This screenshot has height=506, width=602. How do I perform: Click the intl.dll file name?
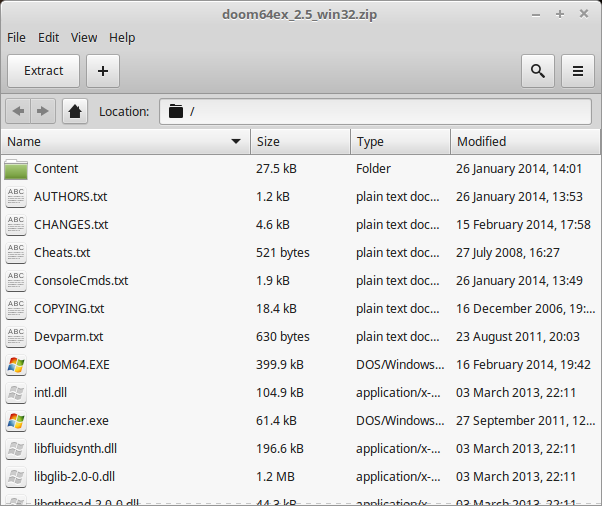coord(50,393)
